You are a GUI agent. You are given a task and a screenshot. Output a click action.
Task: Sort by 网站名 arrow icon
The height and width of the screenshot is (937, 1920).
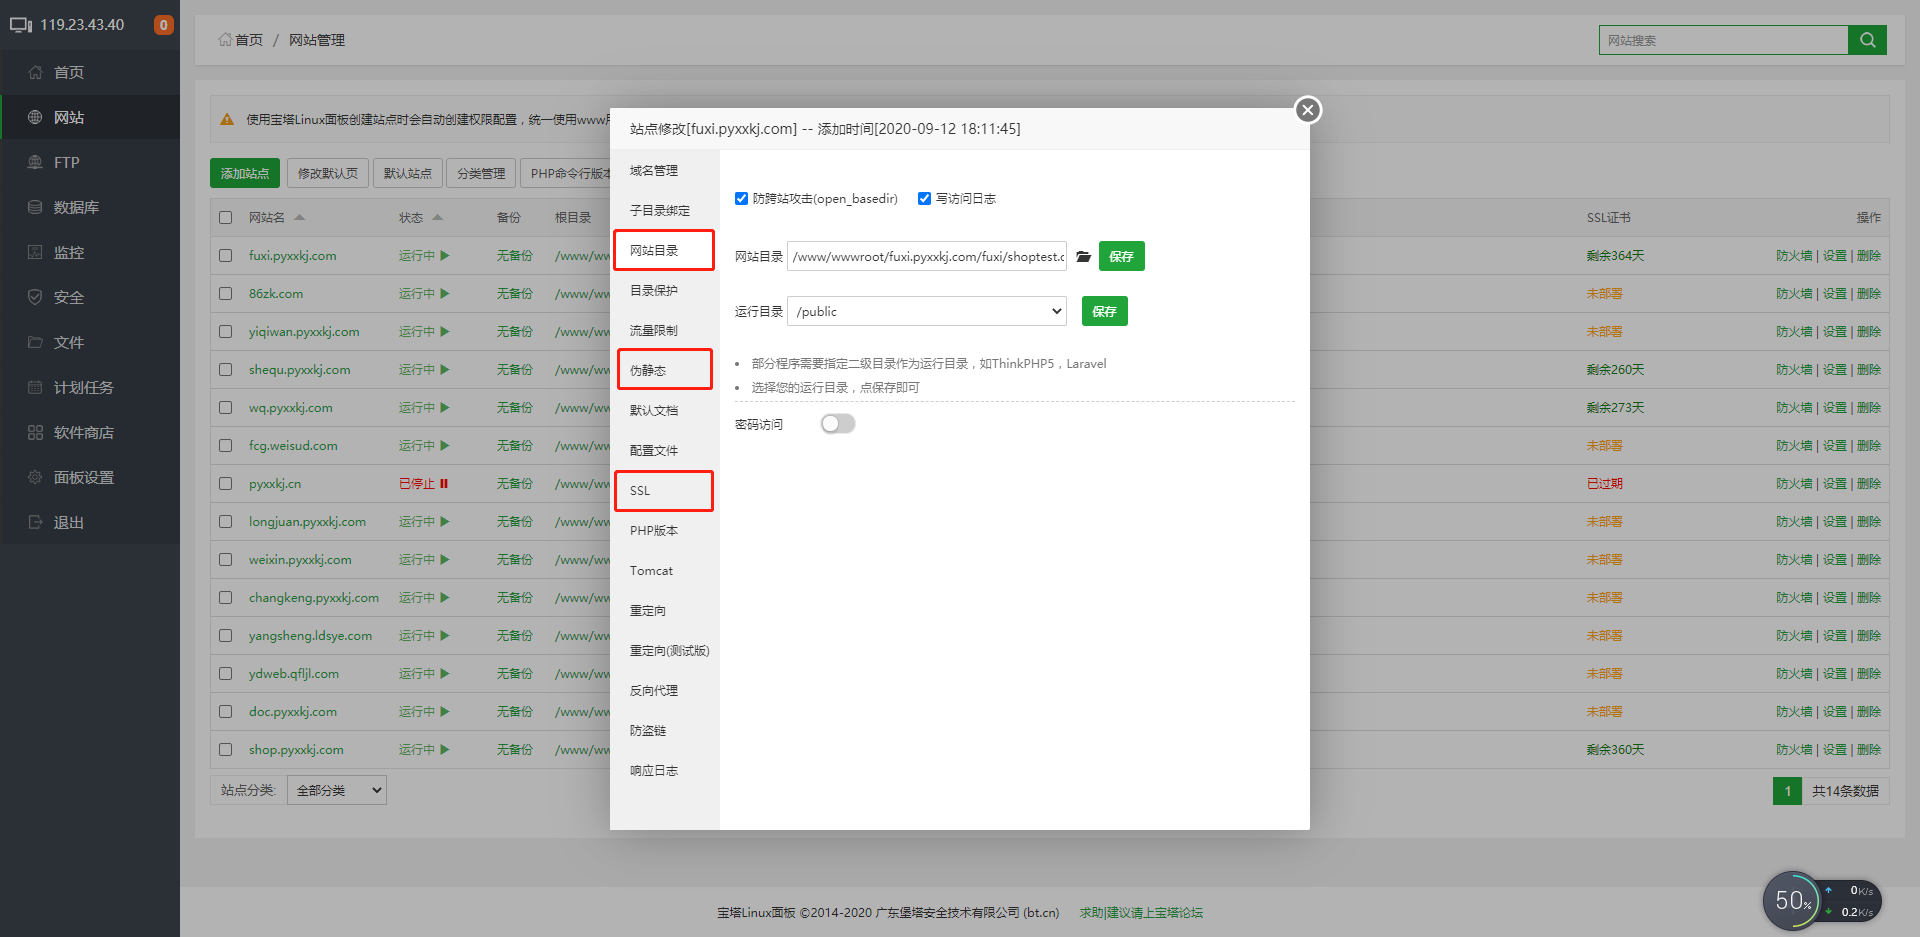299,217
